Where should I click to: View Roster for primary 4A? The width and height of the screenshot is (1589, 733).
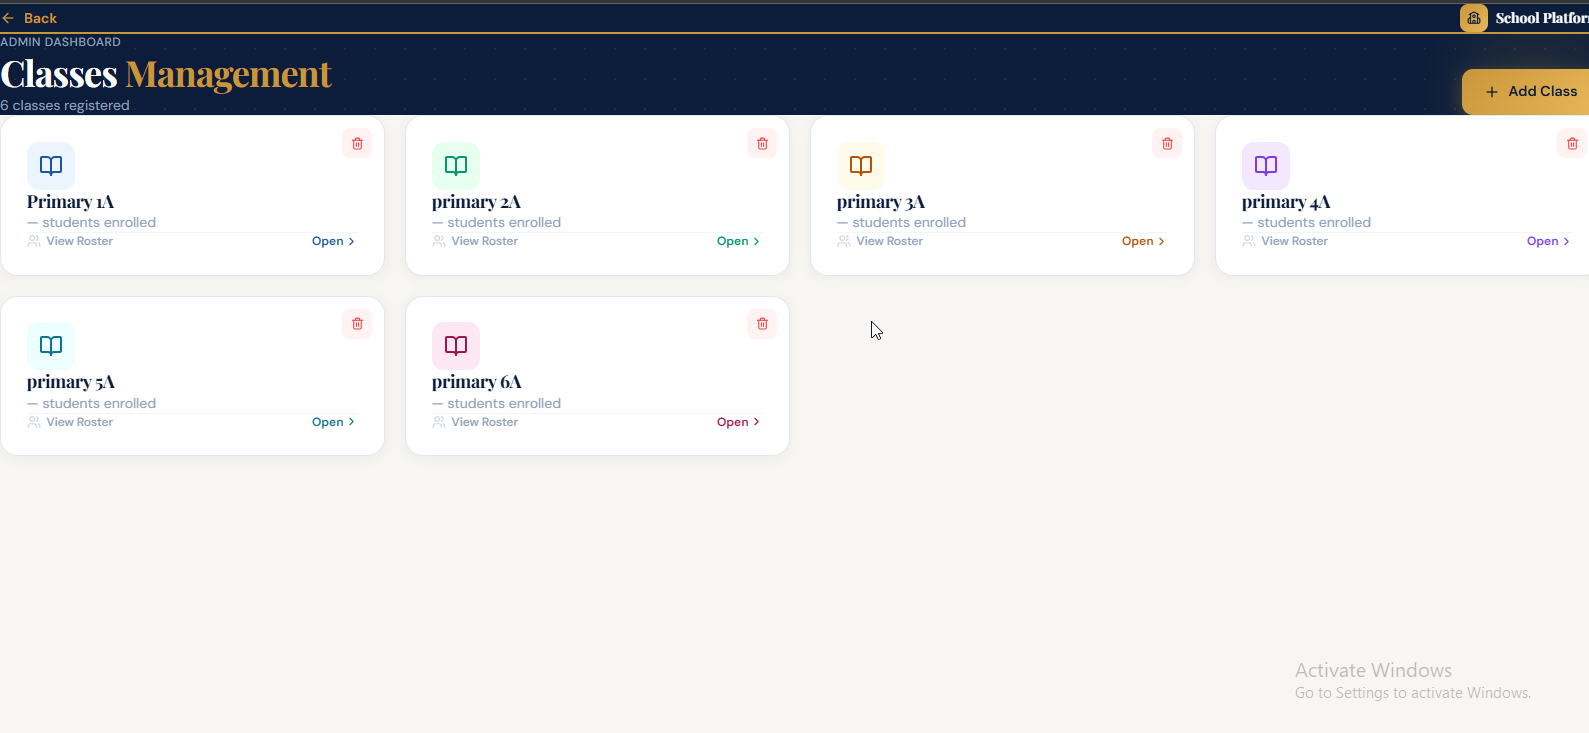1295,241
